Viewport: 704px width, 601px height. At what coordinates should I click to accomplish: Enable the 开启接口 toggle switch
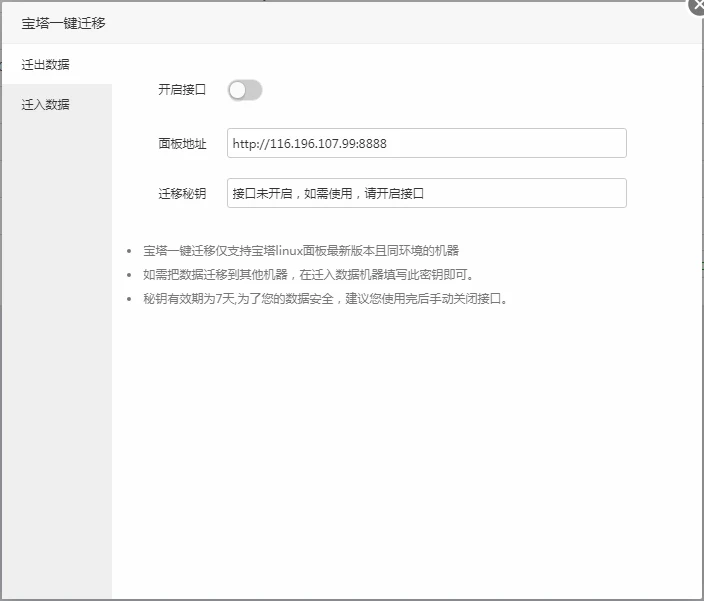245,90
